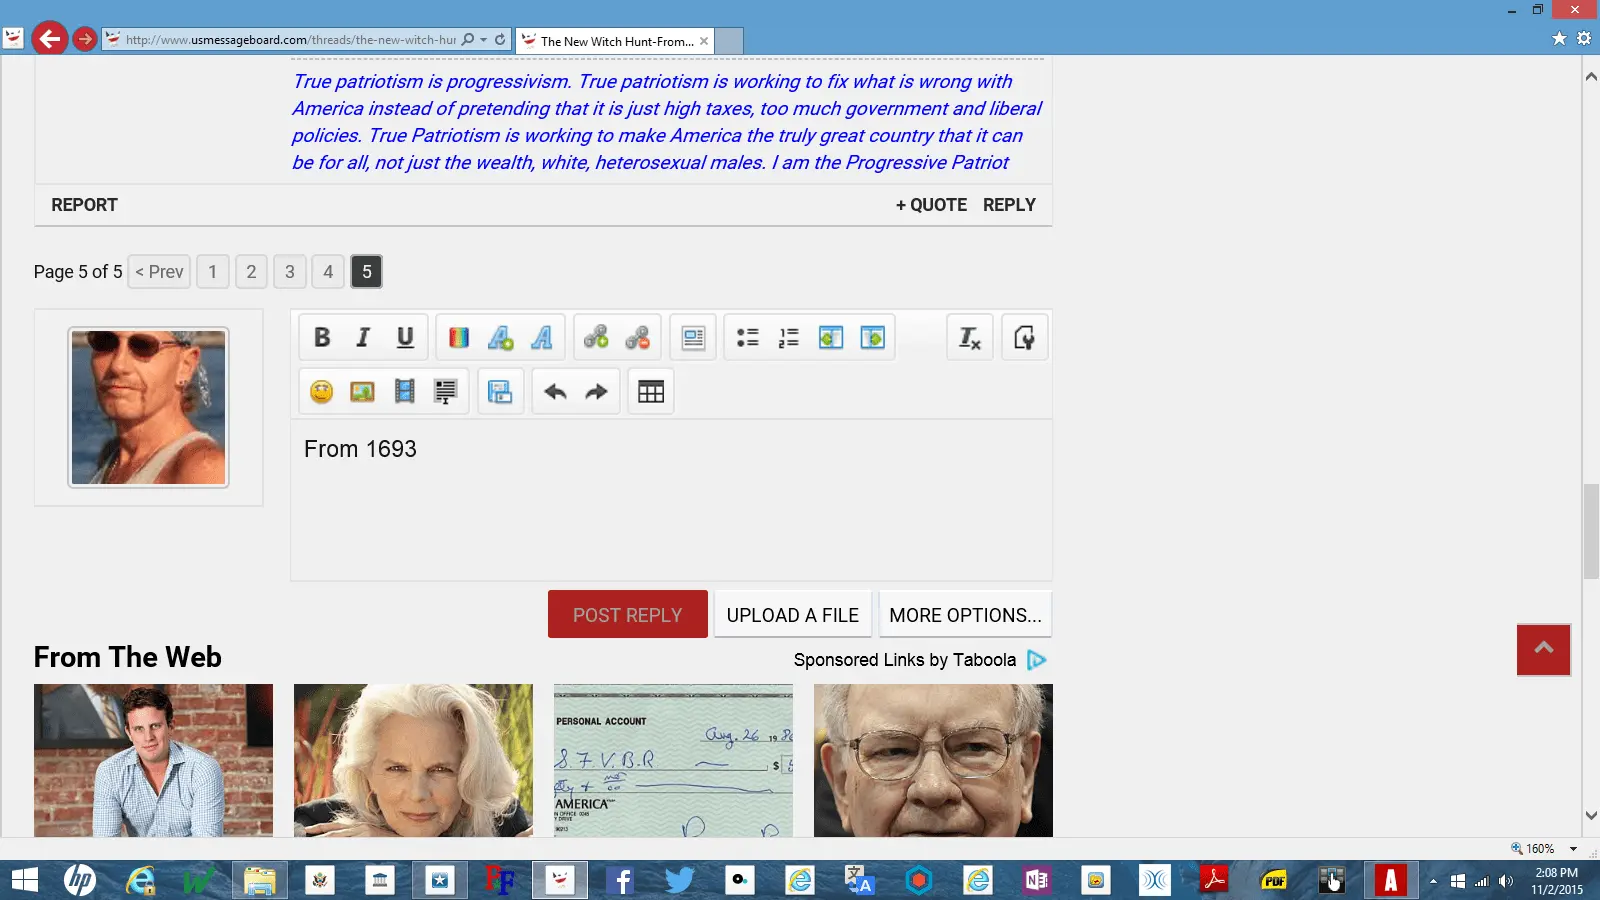
Task: Open the text alignment dropdown
Action: [693, 338]
